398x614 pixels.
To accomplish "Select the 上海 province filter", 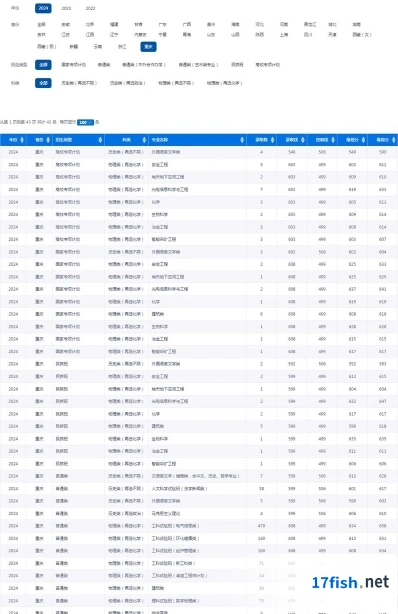I will pos(284,34).
